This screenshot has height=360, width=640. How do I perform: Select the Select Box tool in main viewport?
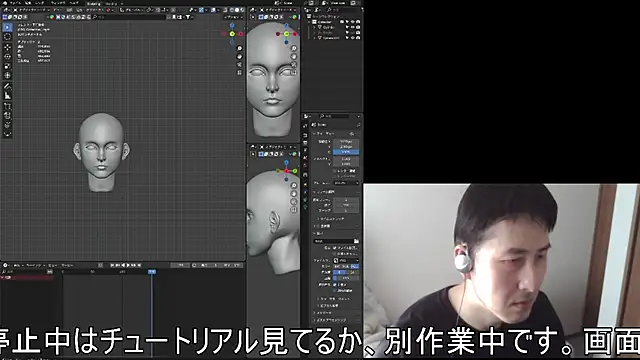7,27
